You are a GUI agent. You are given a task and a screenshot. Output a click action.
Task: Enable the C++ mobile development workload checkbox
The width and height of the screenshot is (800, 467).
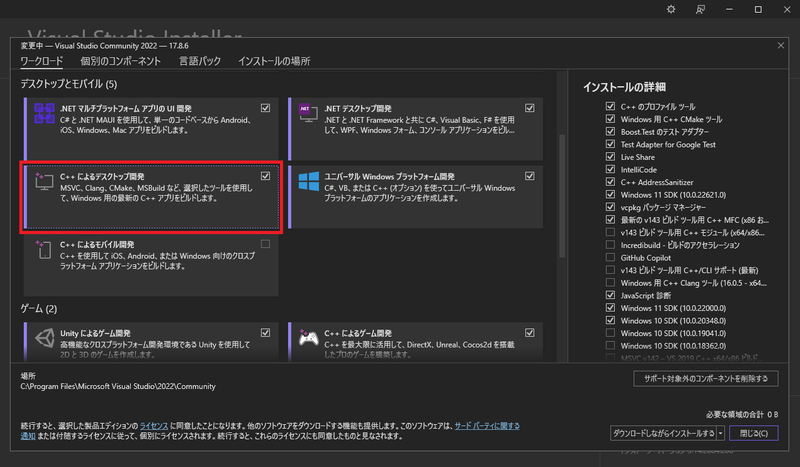265,244
